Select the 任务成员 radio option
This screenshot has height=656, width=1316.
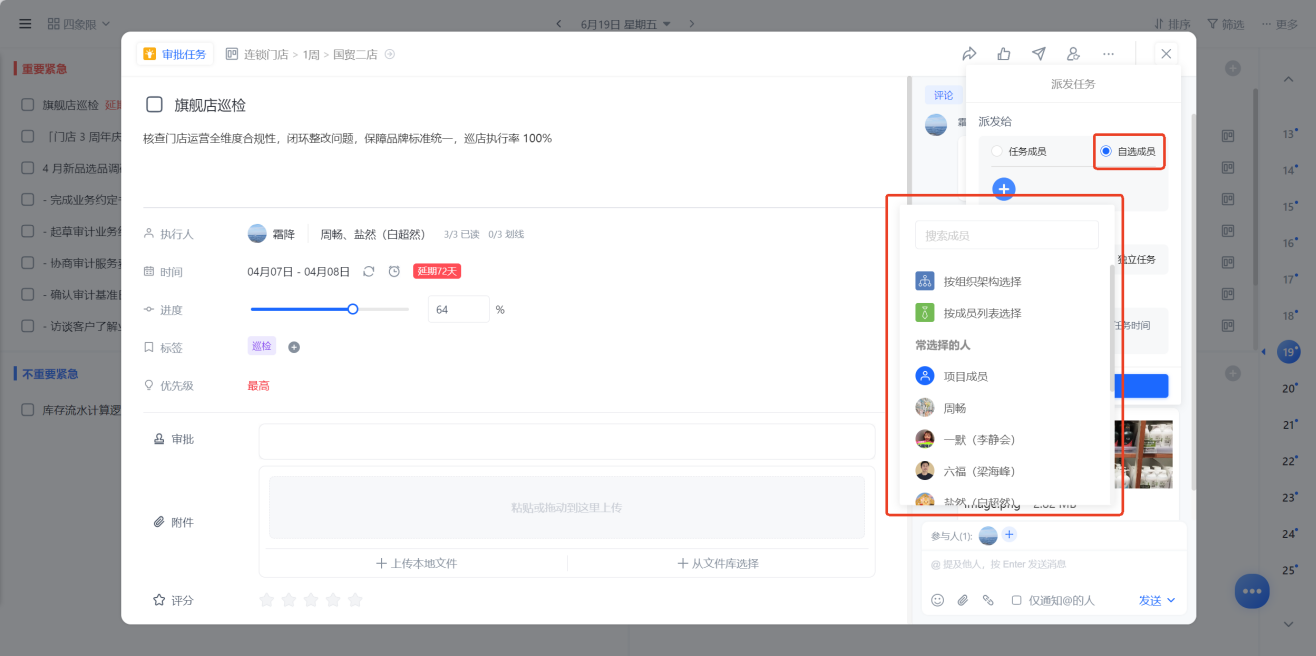pyautogui.click(x=996, y=151)
